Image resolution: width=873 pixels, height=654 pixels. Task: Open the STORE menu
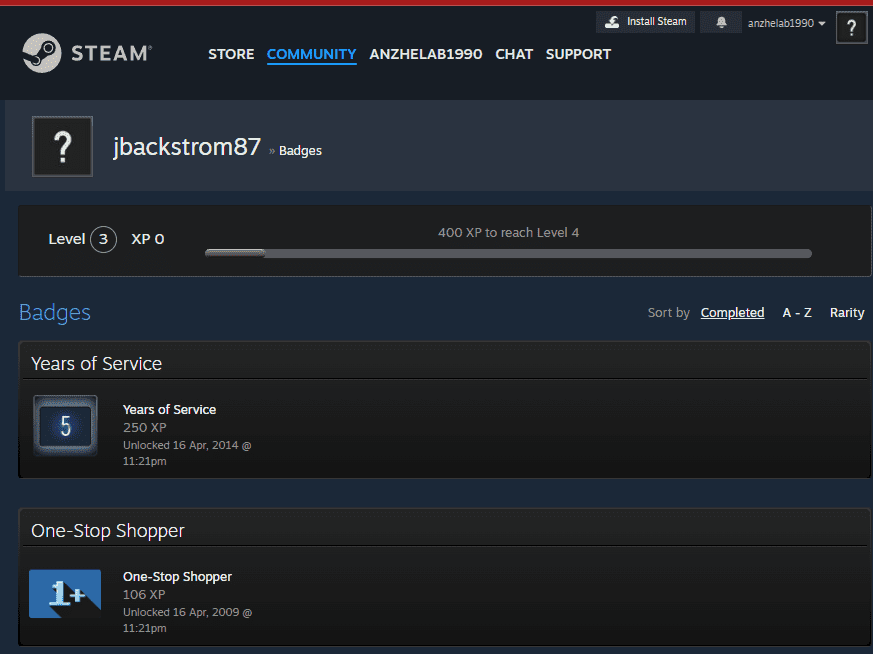pos(231,54)
